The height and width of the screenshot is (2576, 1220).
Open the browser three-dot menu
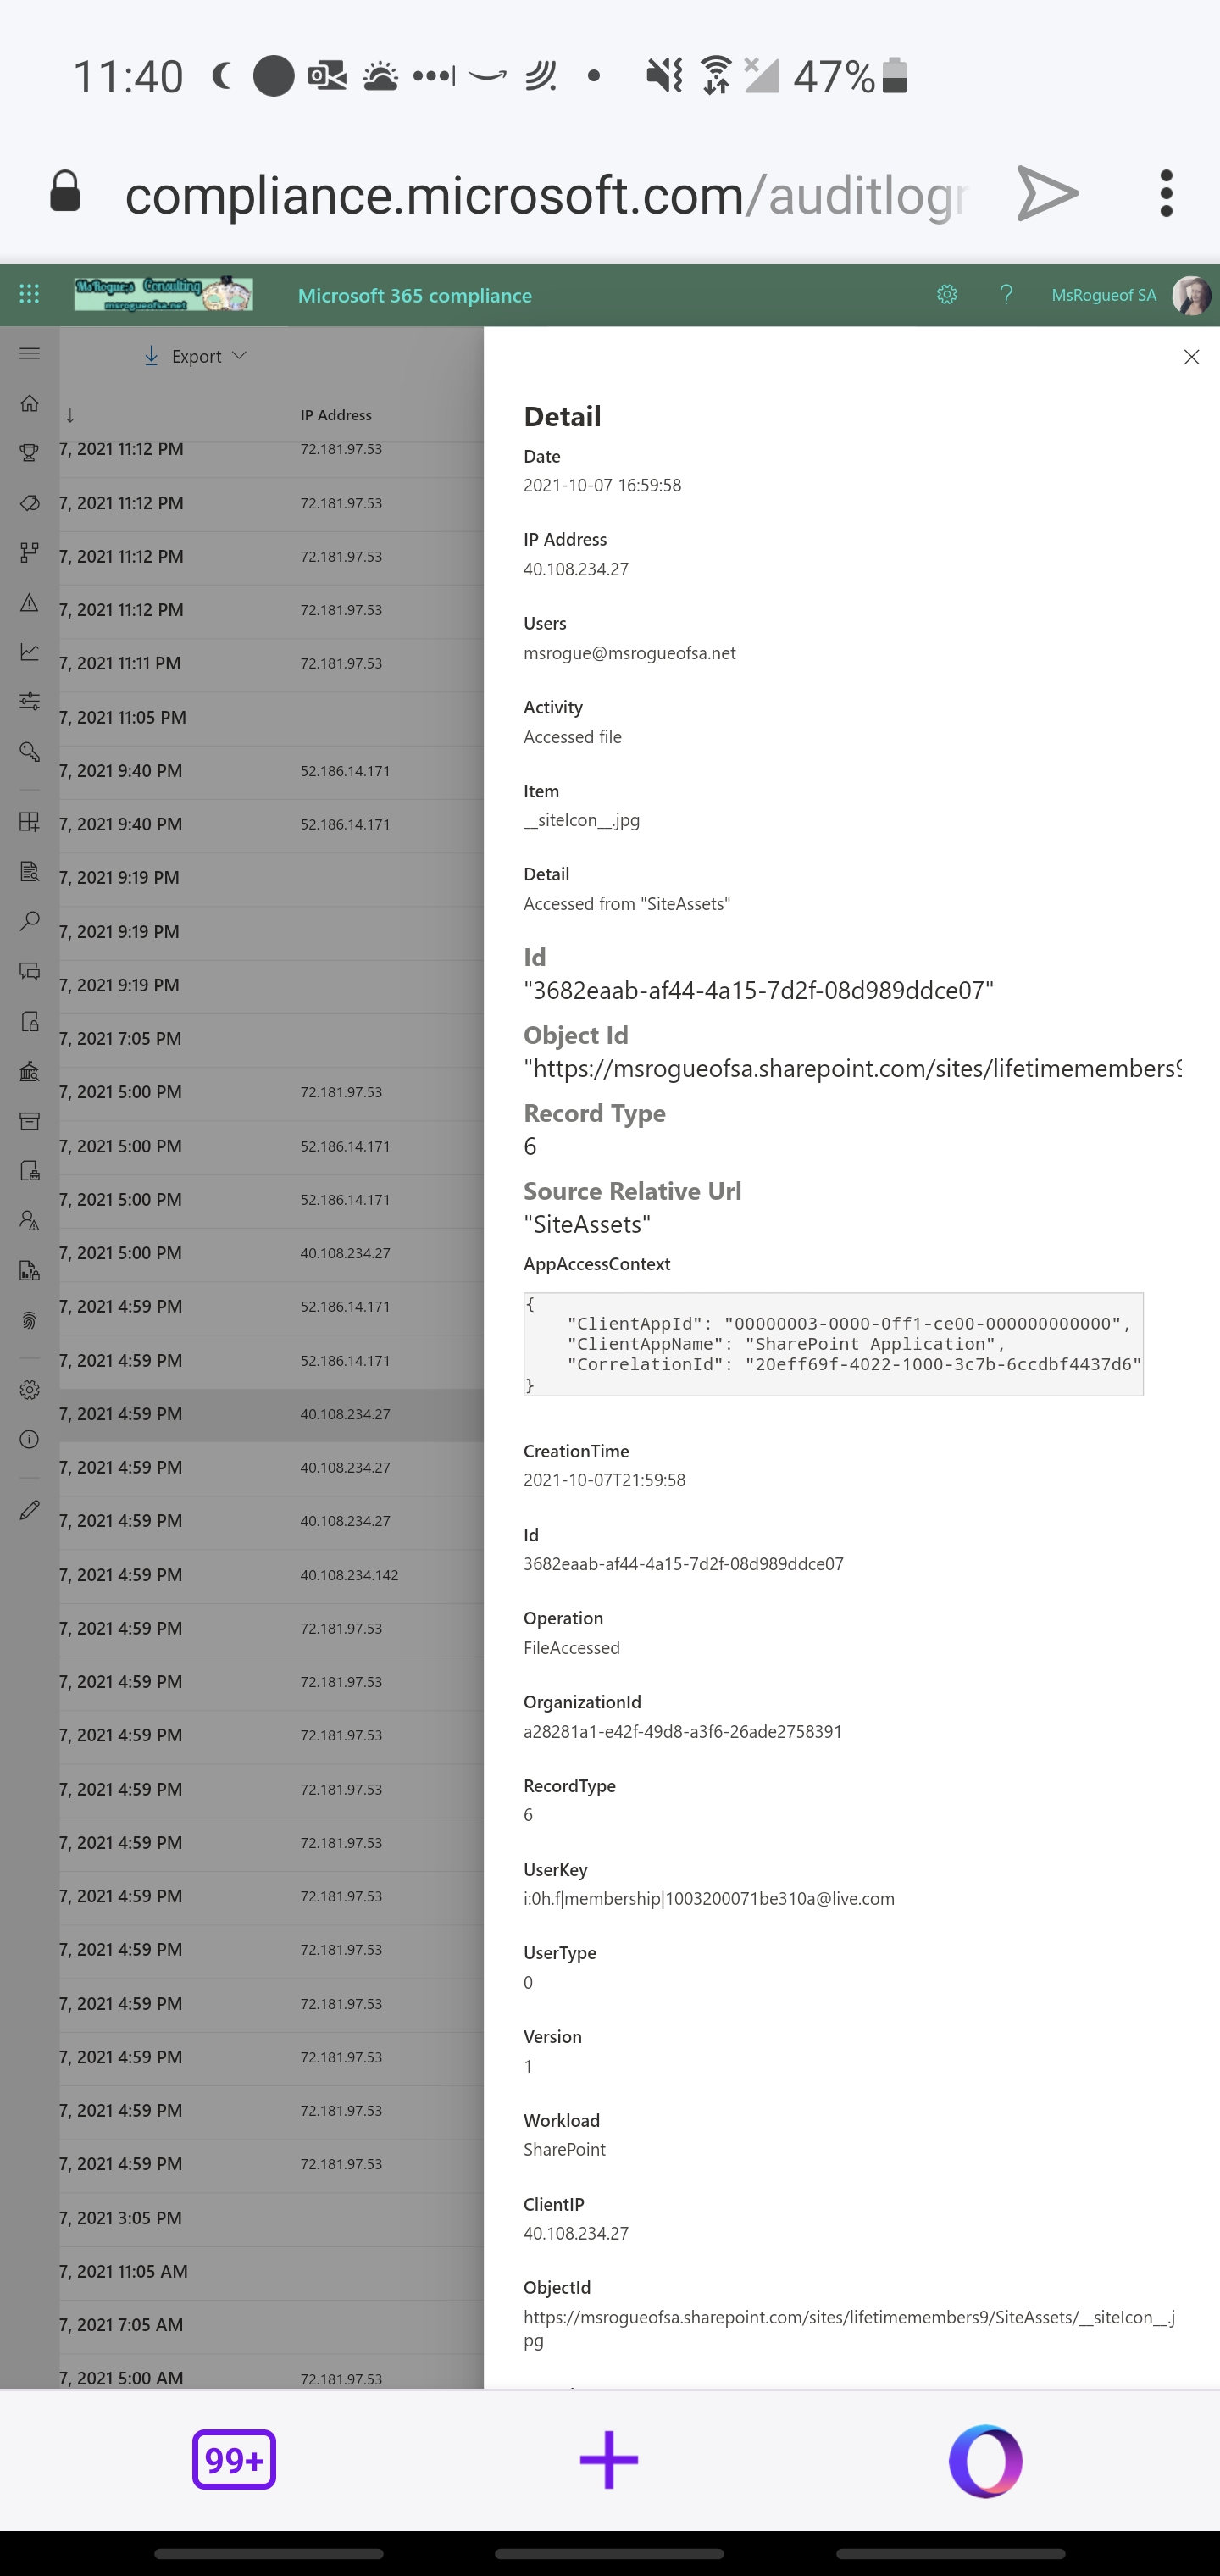[x=1166, y=193]
